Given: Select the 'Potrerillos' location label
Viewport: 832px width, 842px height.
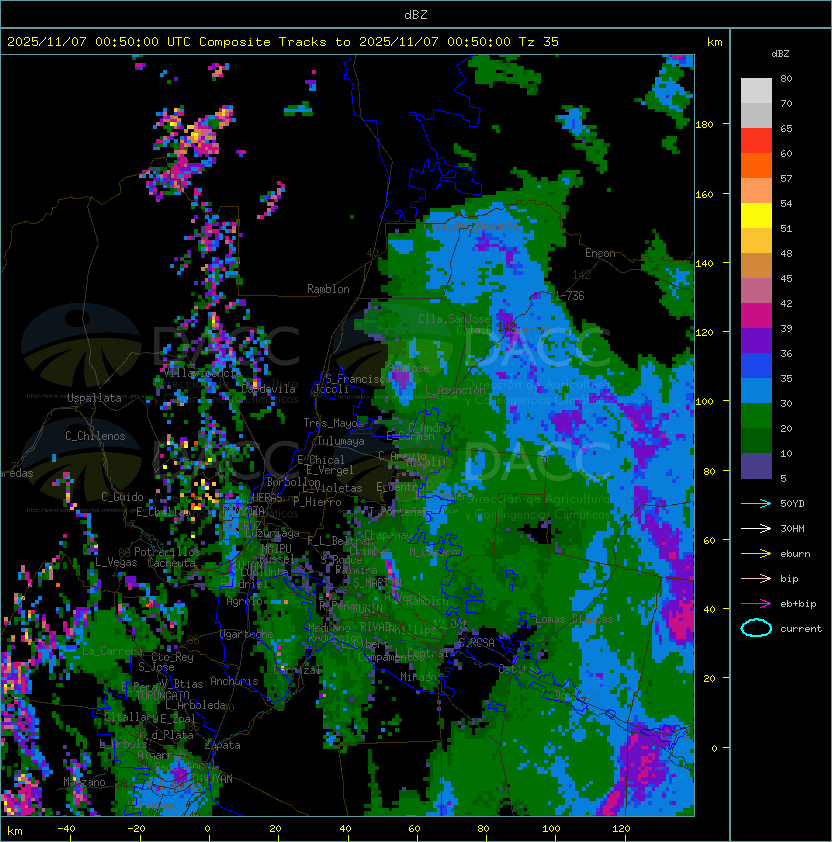Looking at the screenshot, I should [x=167, y=552].
